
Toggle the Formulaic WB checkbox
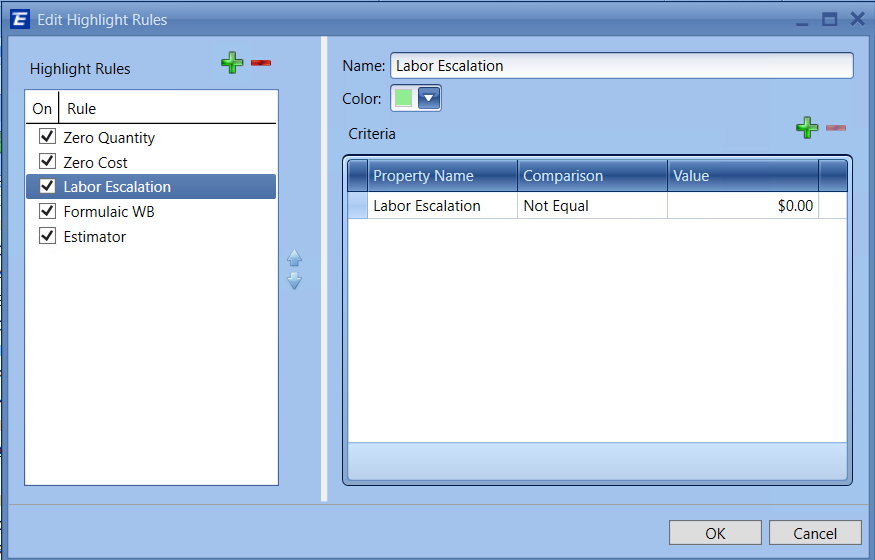tap(46, 212)
